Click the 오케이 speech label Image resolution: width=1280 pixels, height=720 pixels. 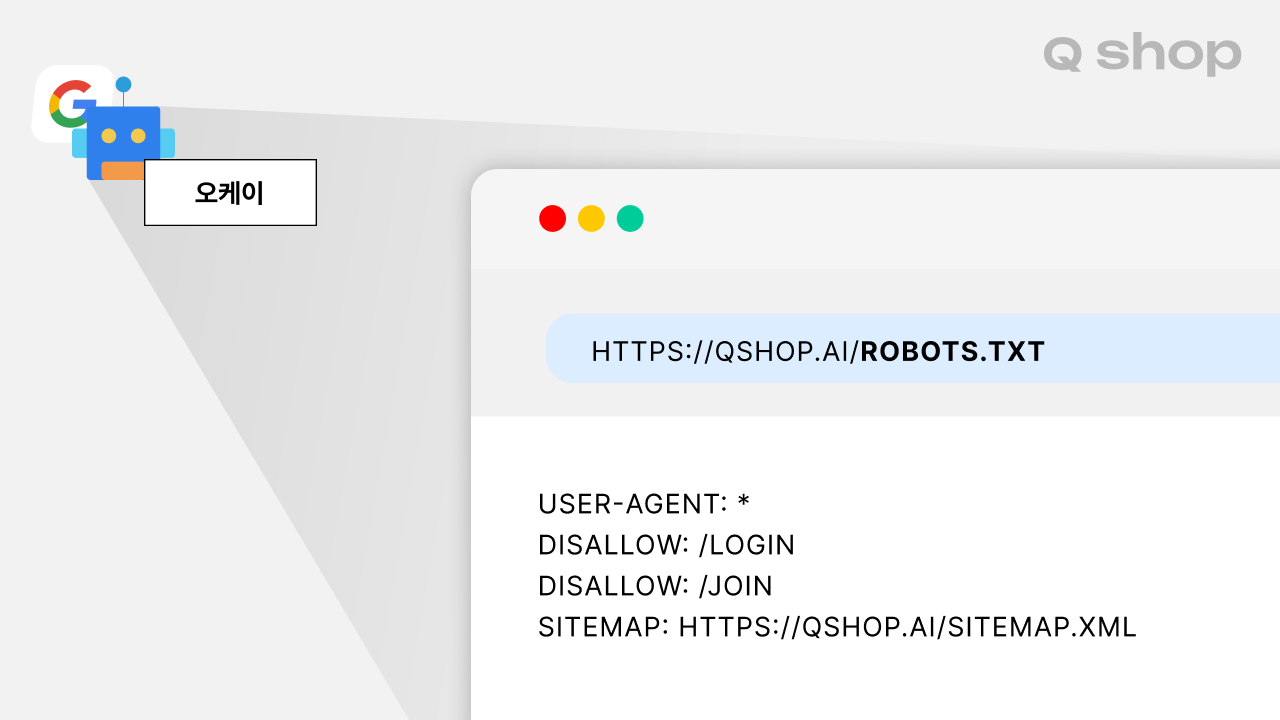pyautogui.click(x=230, y=192)
